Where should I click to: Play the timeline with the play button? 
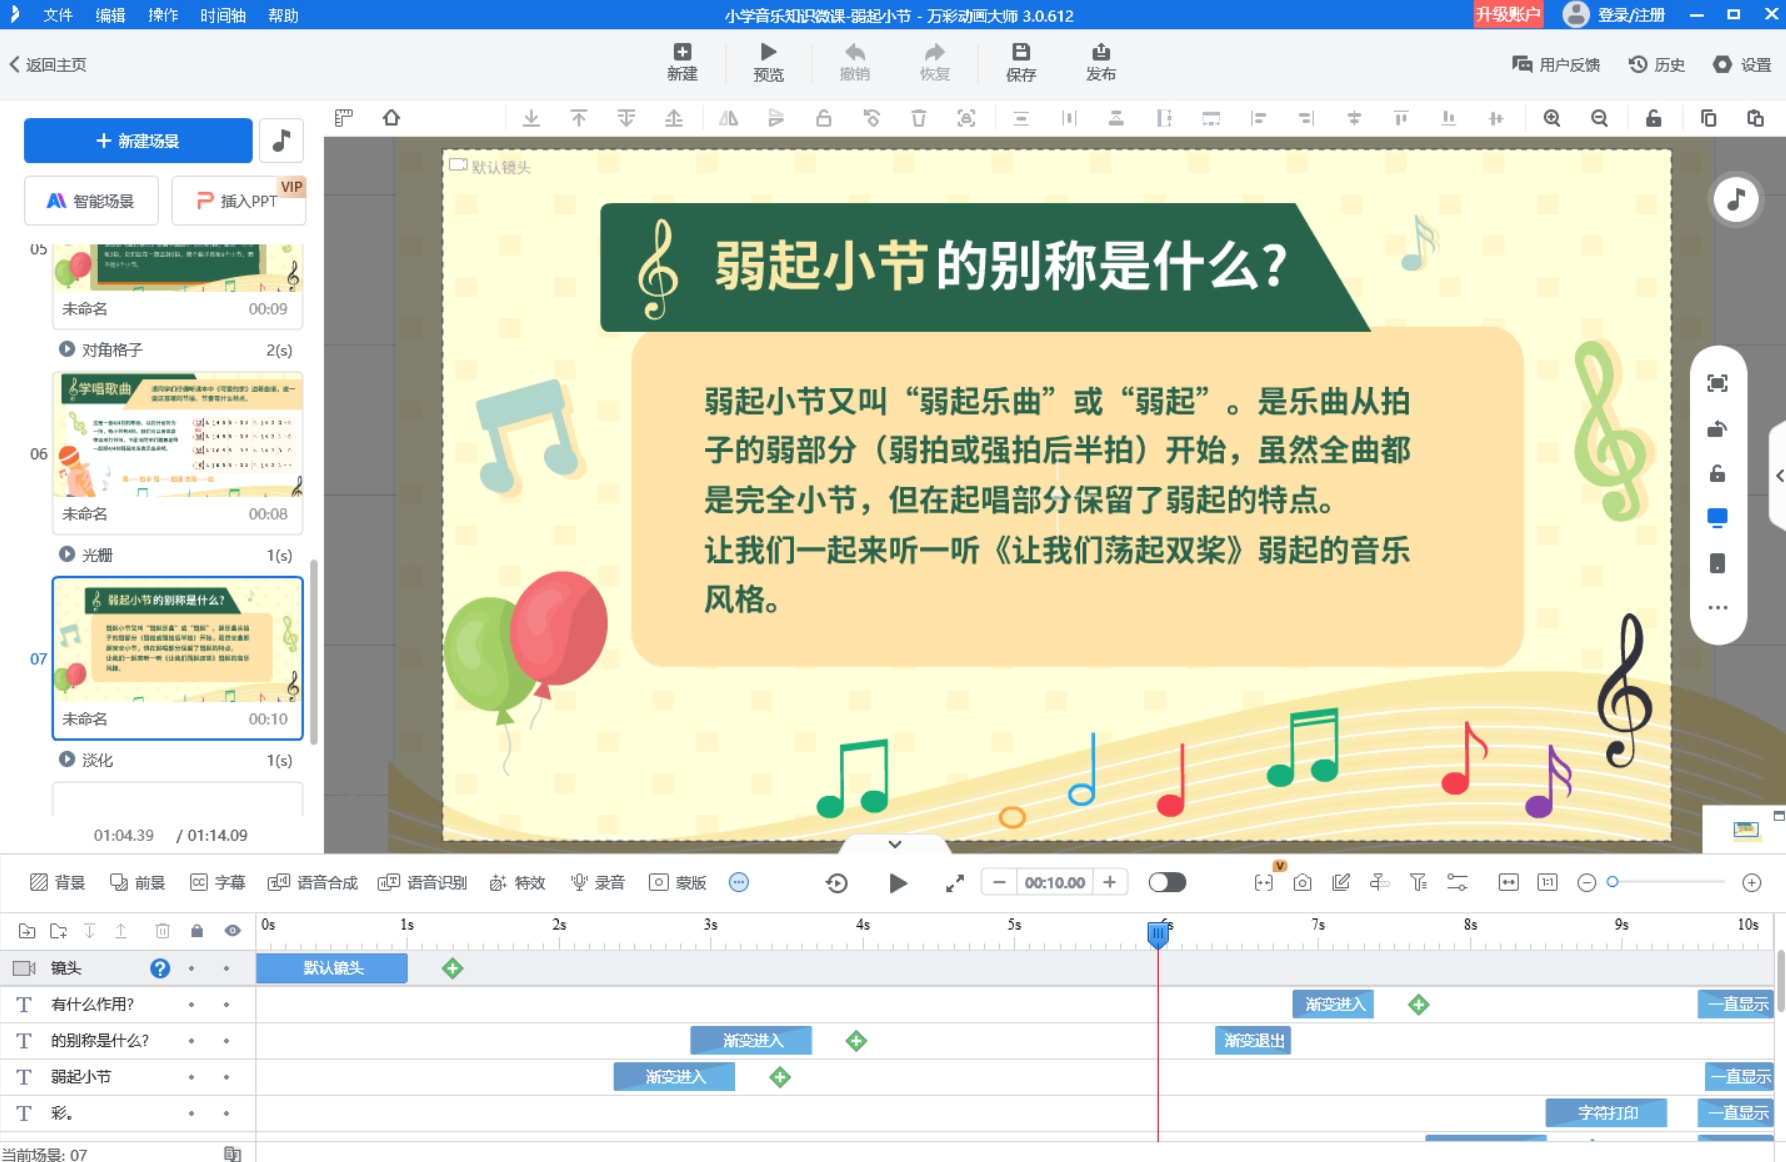point(898,882)
